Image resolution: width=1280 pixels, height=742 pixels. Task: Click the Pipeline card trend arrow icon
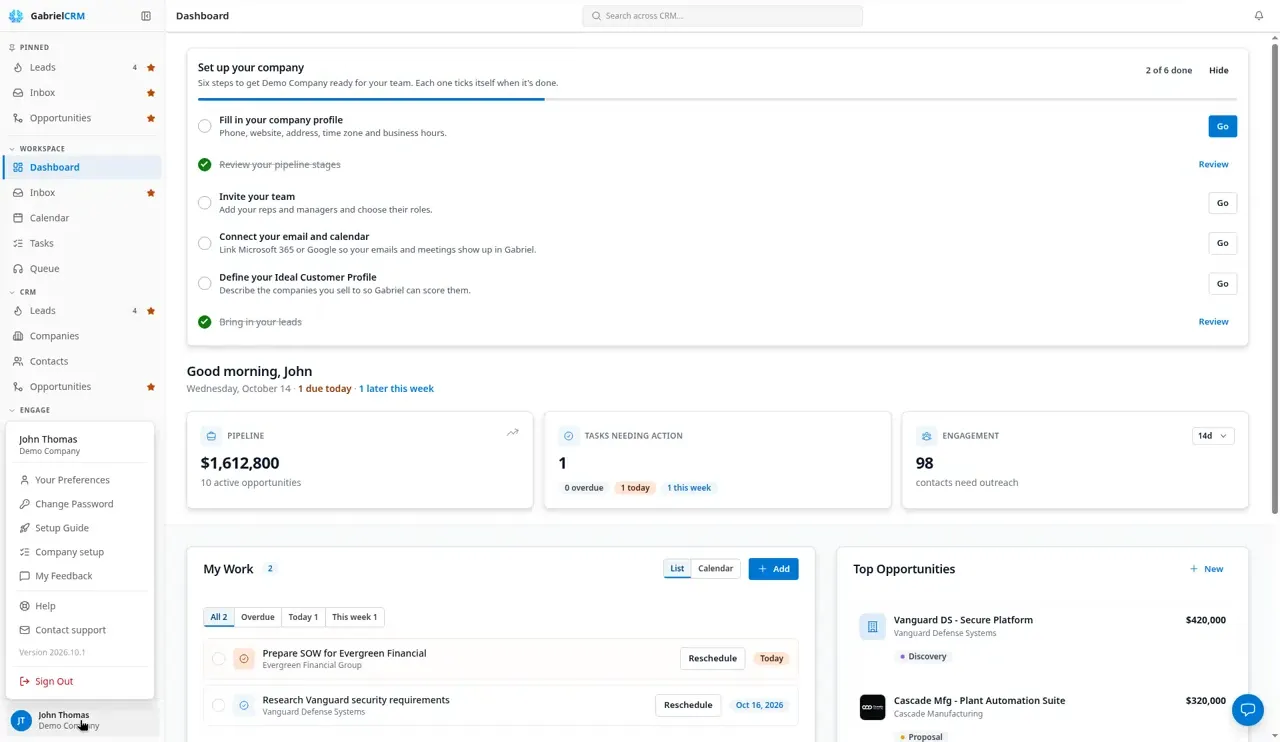click(x=513, y=433)
